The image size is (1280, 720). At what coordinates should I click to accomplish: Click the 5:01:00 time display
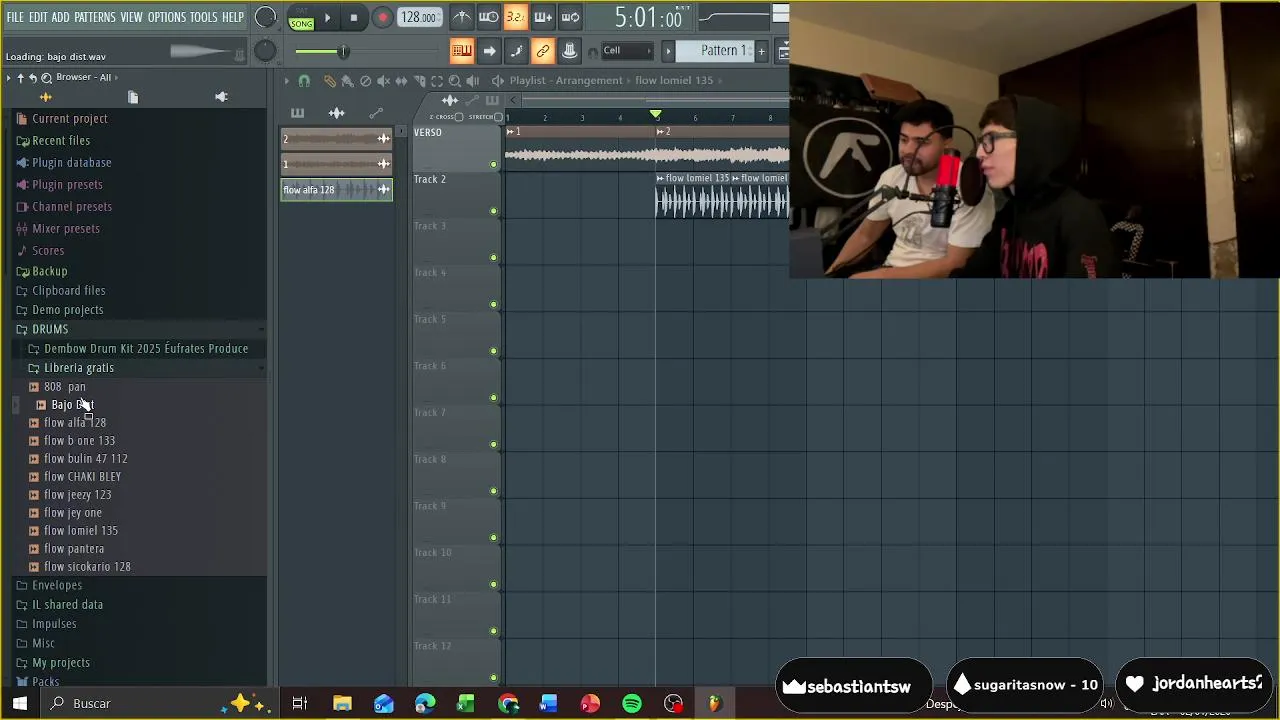click(x=648, y=17)
